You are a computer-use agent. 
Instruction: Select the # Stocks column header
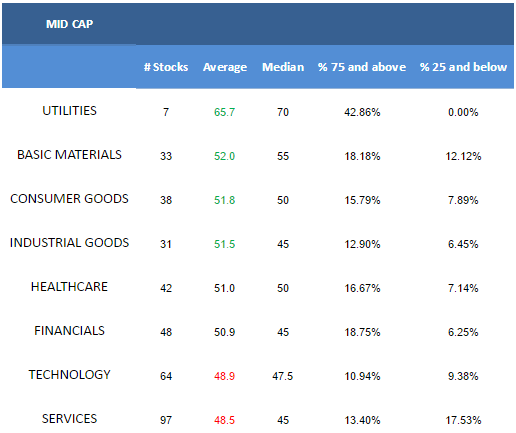[x=166, y=67]
